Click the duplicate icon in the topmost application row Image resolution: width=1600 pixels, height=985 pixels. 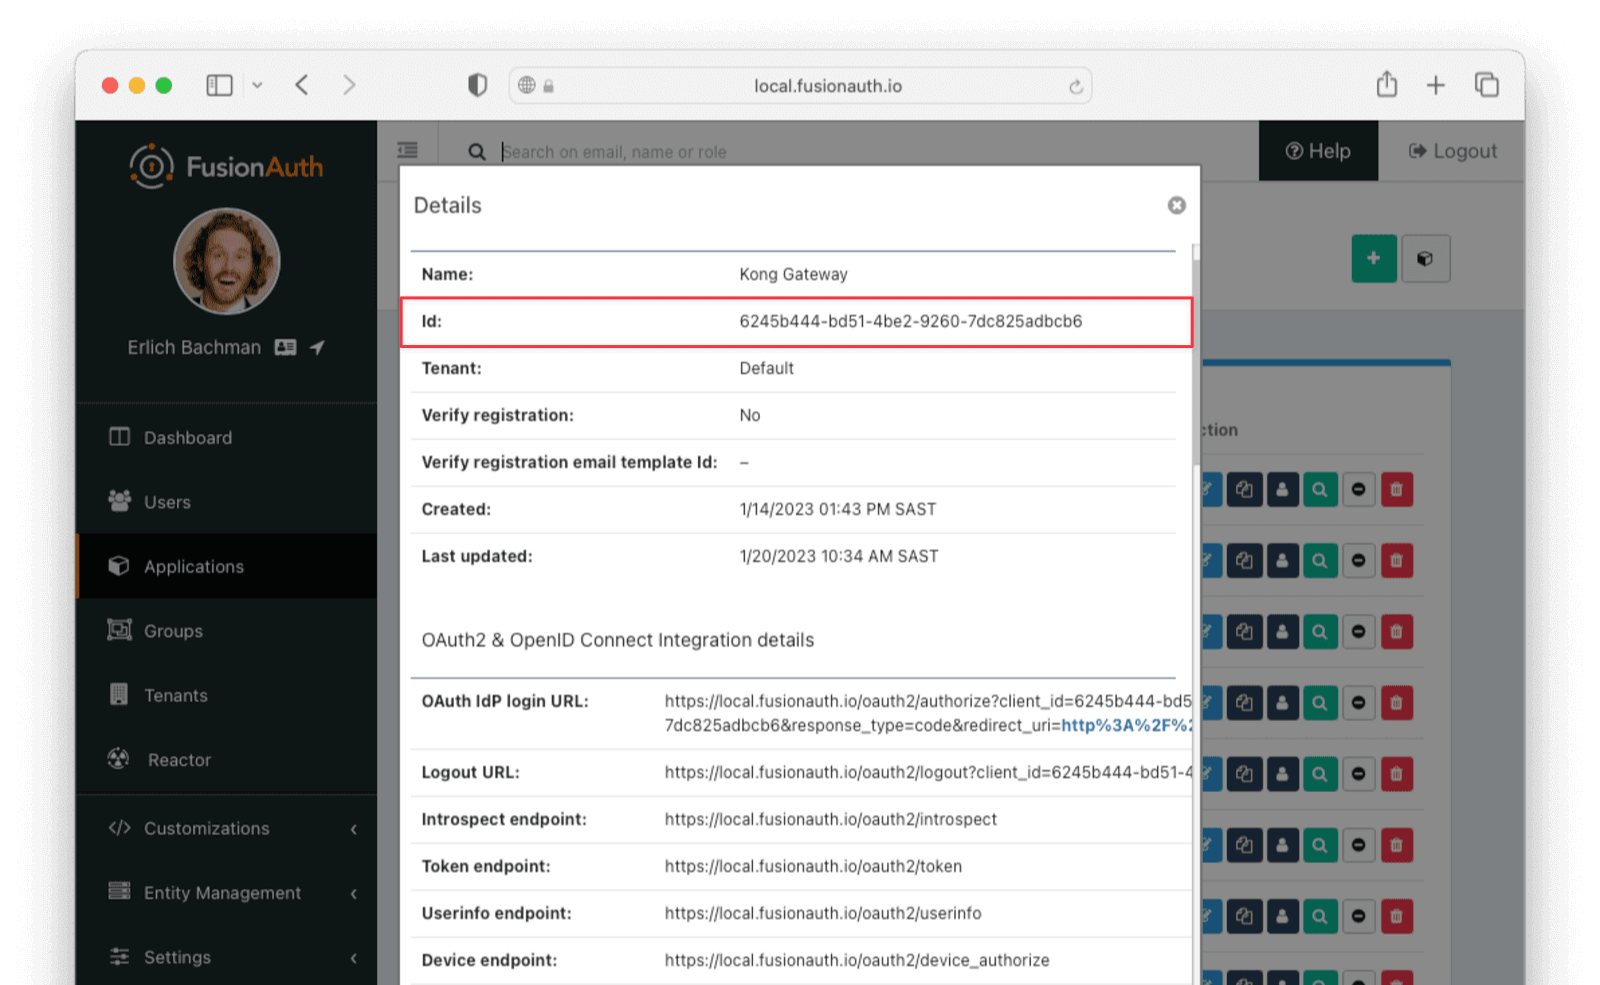click(x=1244, y=490)
